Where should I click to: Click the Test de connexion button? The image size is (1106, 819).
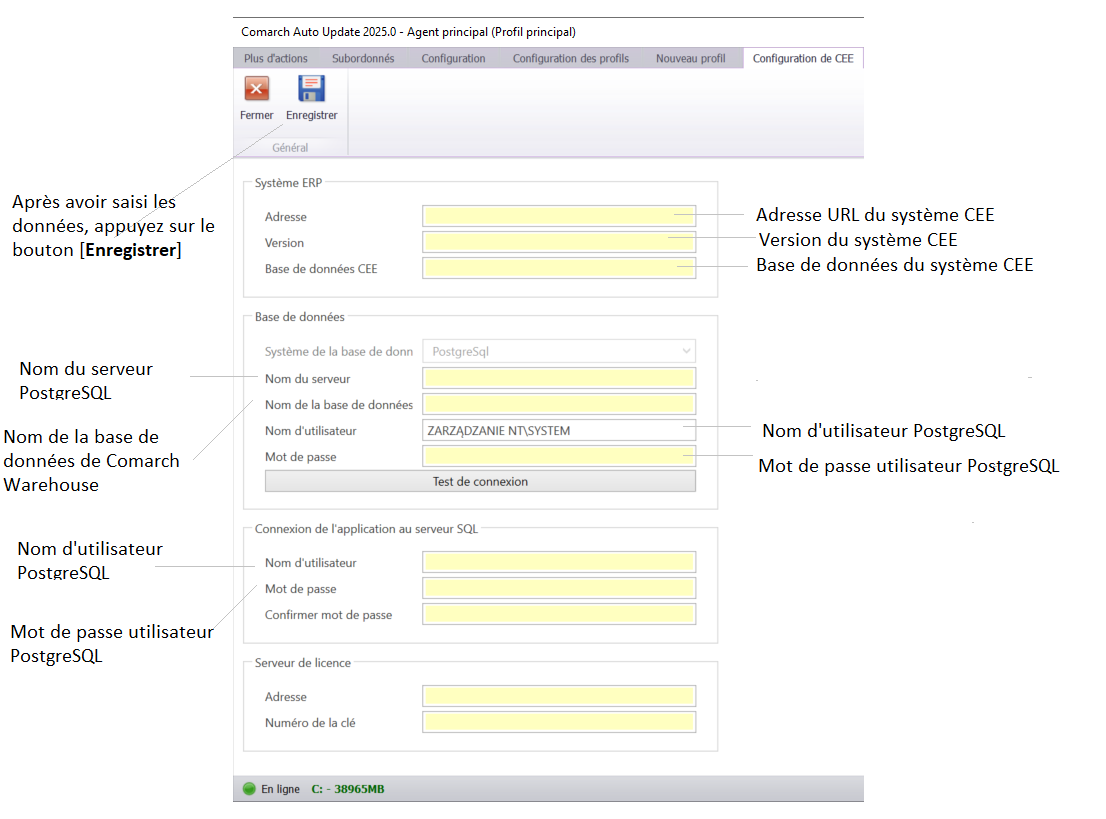click(480, 481)
